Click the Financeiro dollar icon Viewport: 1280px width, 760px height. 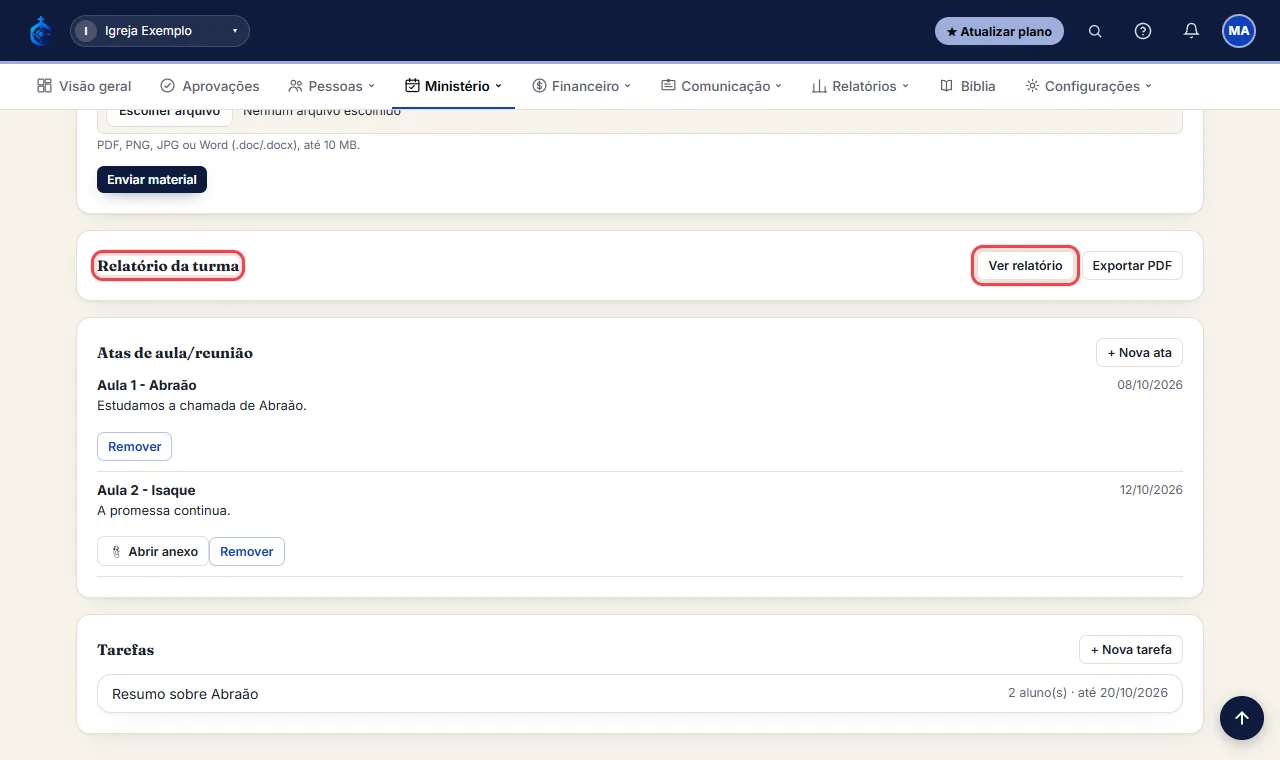tap(539, 86)
